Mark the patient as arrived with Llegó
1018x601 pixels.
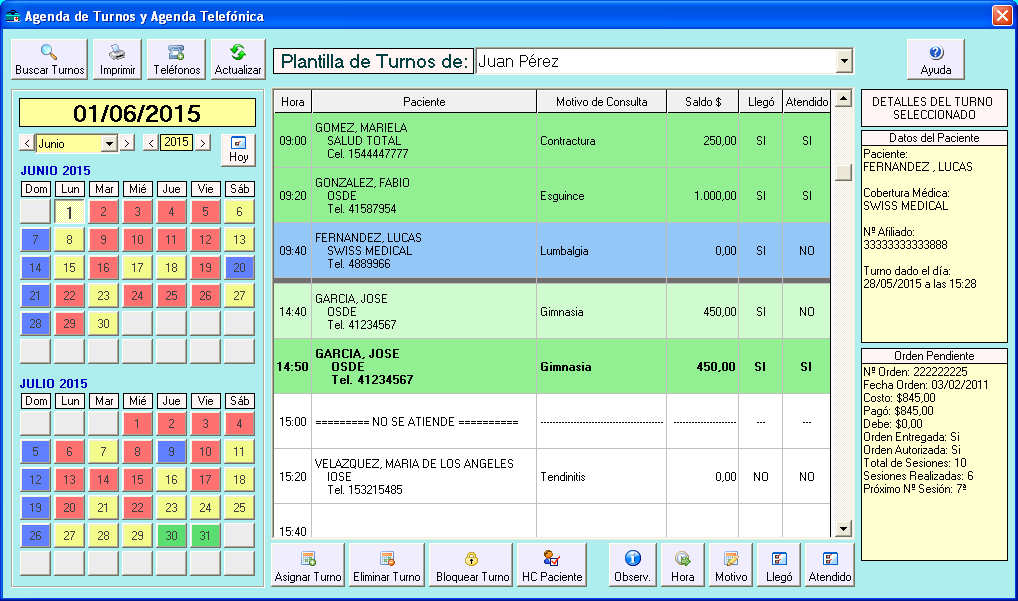pyautogui.click(x=780, y=566)
